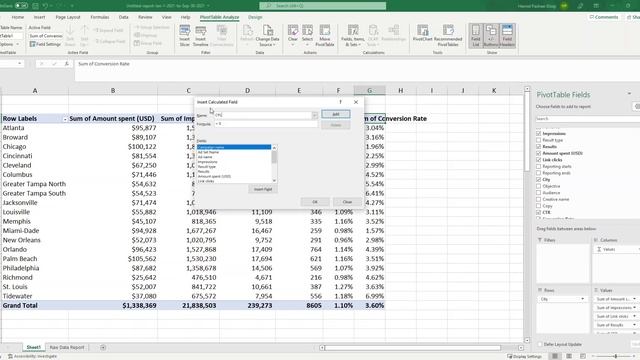Click the Insert Slicer icon
Image resolution: width=640 pixels, height=360 pixels.
click(184, 36)
